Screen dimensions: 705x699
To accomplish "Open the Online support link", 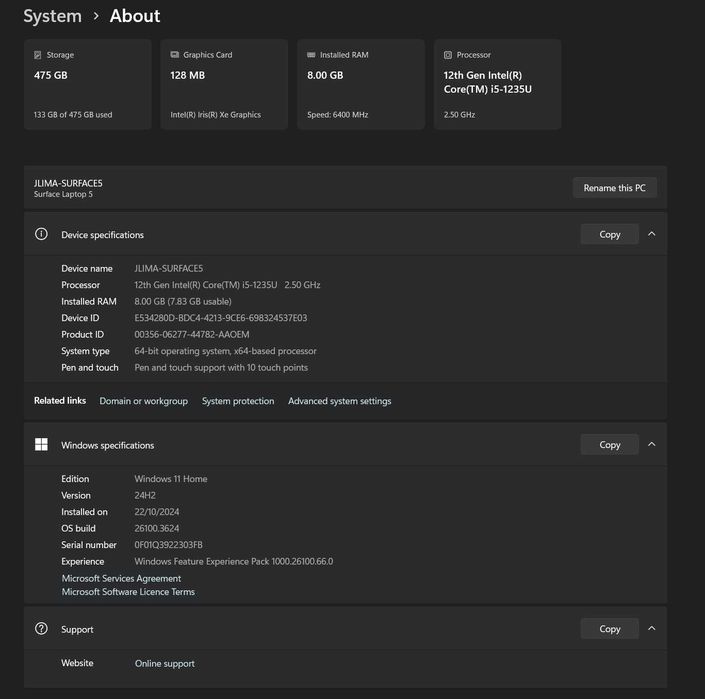I will click(x=165, y=663).
